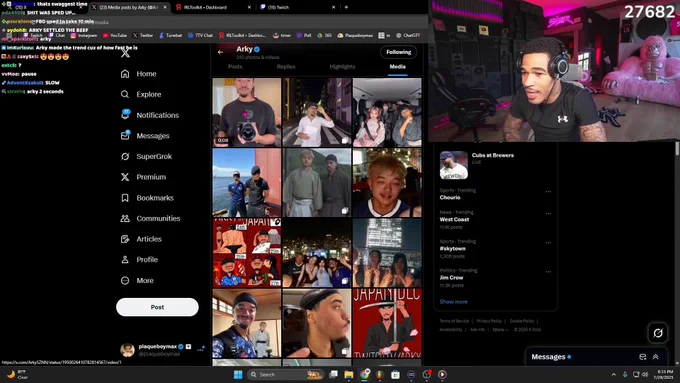Click Show more under trends
Viewport: 680px width, 383px height.
pyautogui.click(x=453, y=301)
